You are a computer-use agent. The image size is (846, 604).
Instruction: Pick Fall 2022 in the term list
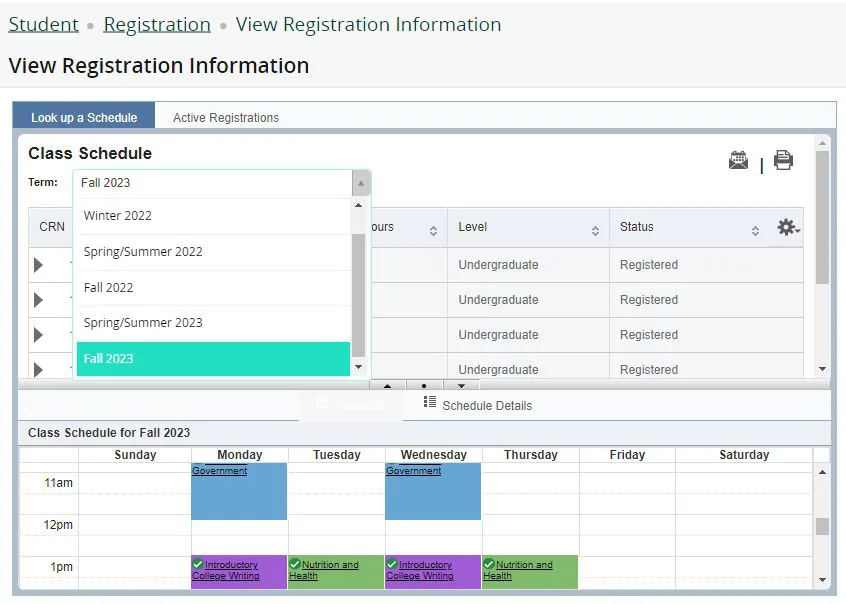214,288
